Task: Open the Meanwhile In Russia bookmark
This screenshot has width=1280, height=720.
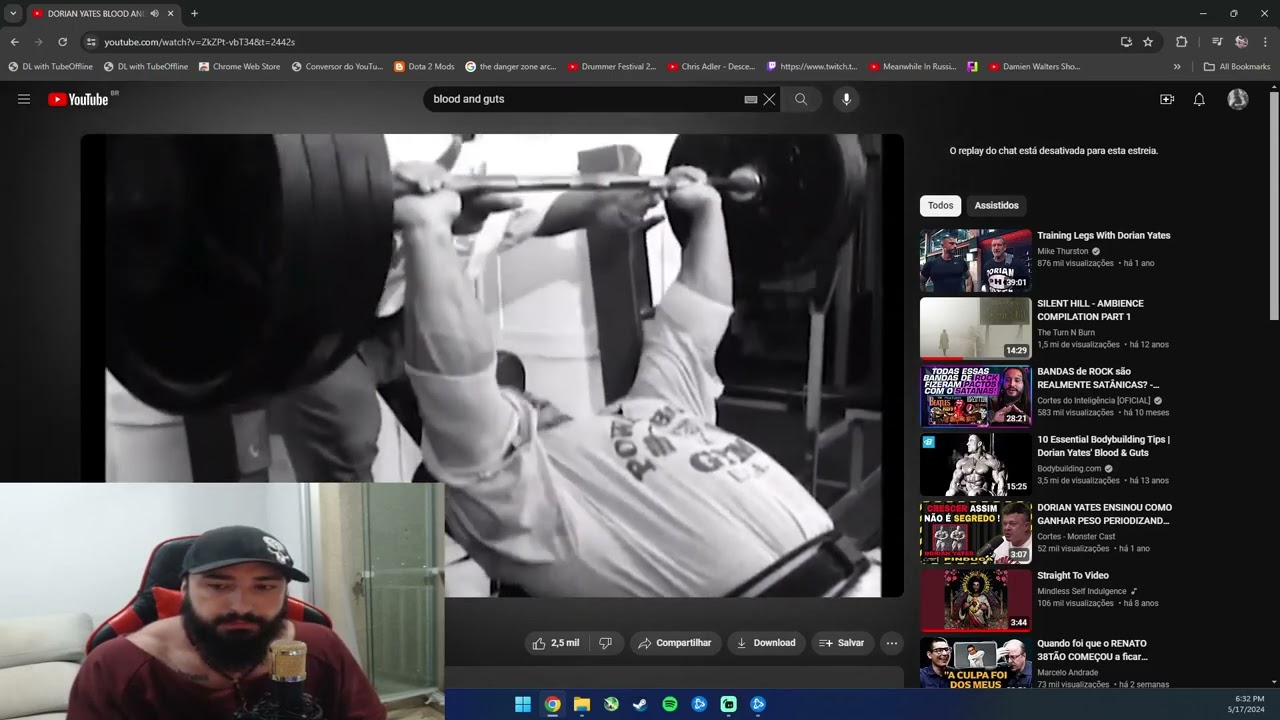Action: [912, 67]
